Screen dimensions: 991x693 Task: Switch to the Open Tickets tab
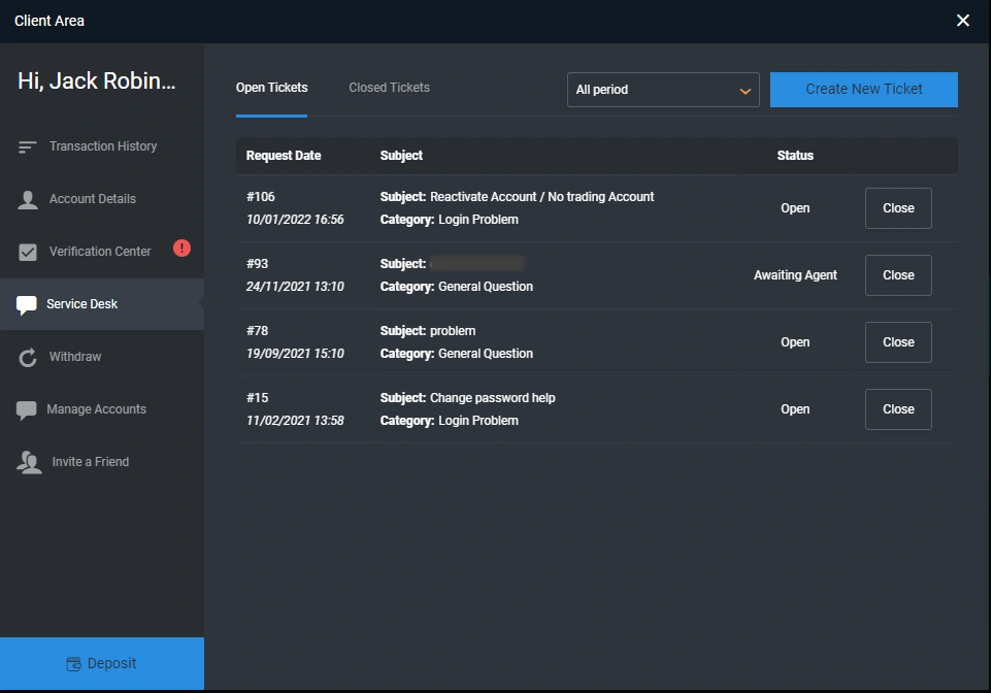coord(272,88)
